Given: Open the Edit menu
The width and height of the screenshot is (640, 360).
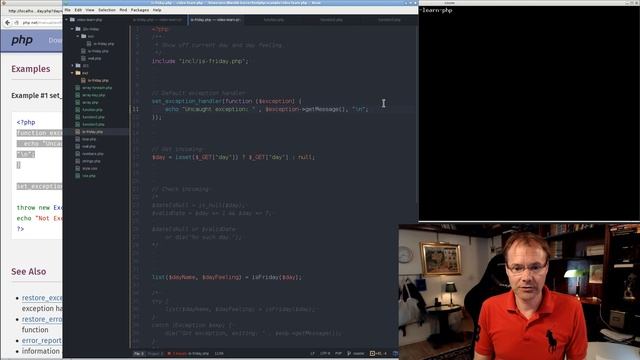Looking at the screenshot, I should tap(78, 10).
